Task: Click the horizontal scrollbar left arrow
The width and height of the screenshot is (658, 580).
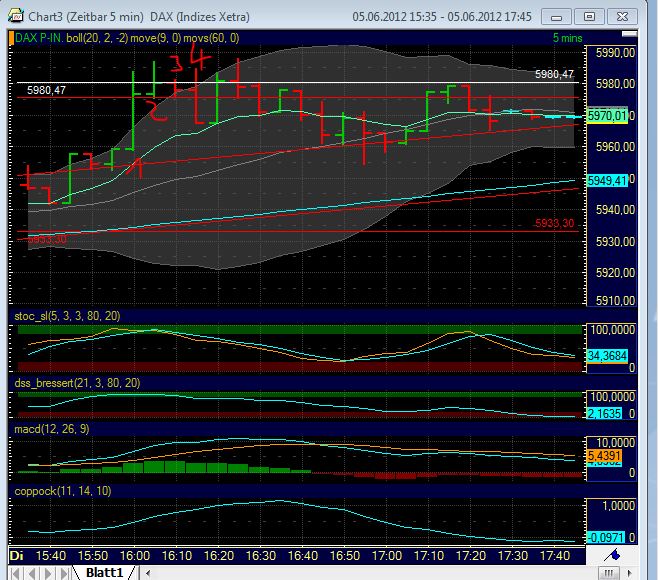Action: (x=148, y=573)
